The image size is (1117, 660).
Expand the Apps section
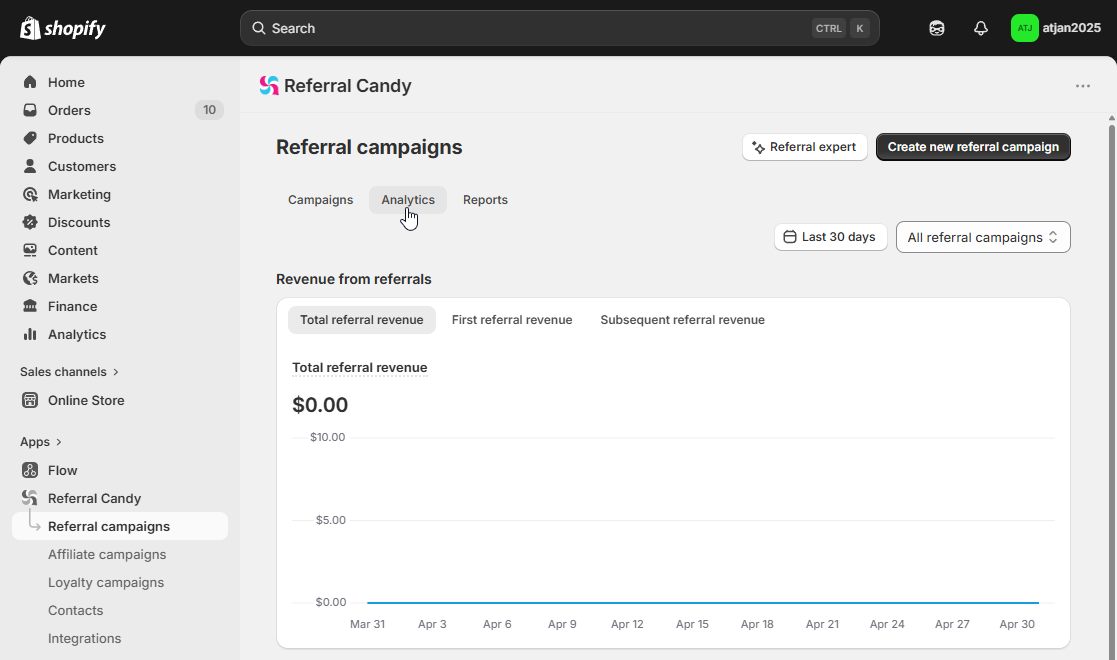point(41,442)
